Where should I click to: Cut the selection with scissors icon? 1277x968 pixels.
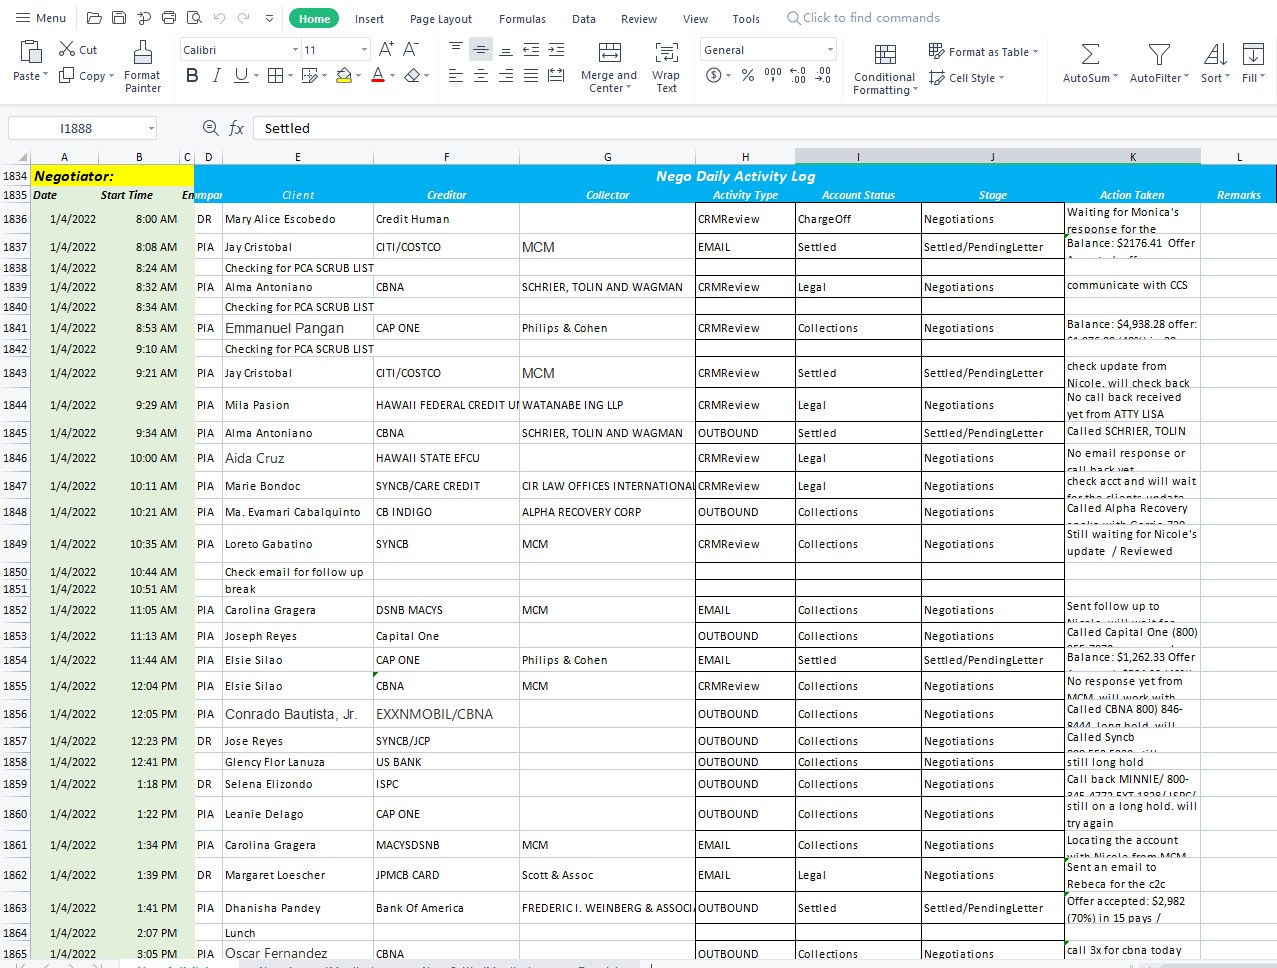pos(67,49)
